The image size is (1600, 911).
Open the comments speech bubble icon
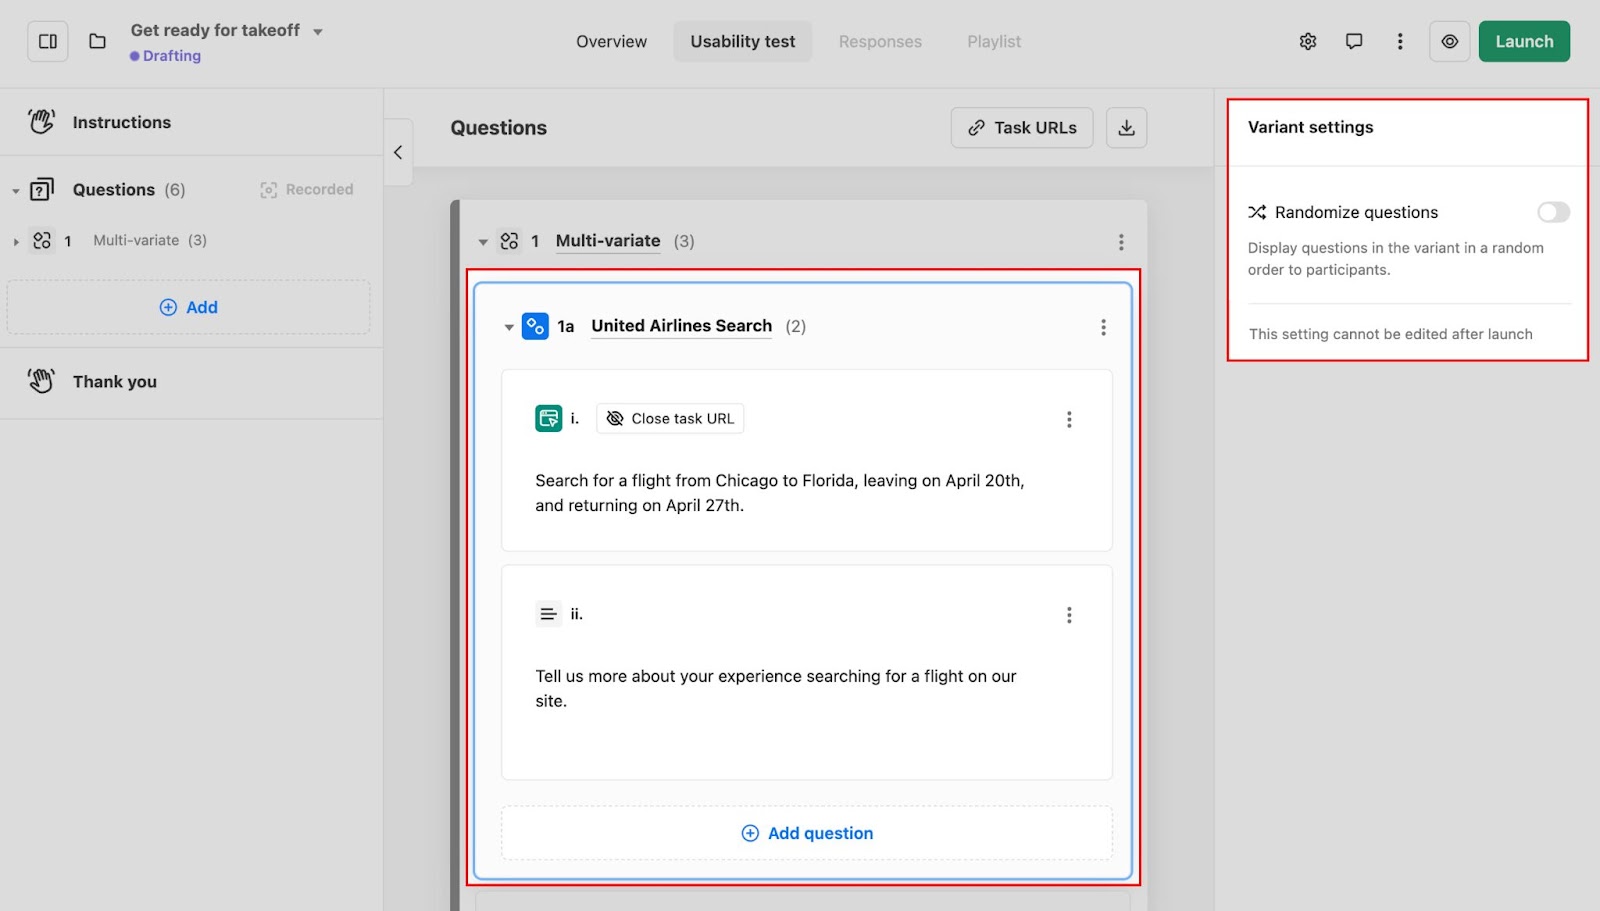coord(1353,41)
